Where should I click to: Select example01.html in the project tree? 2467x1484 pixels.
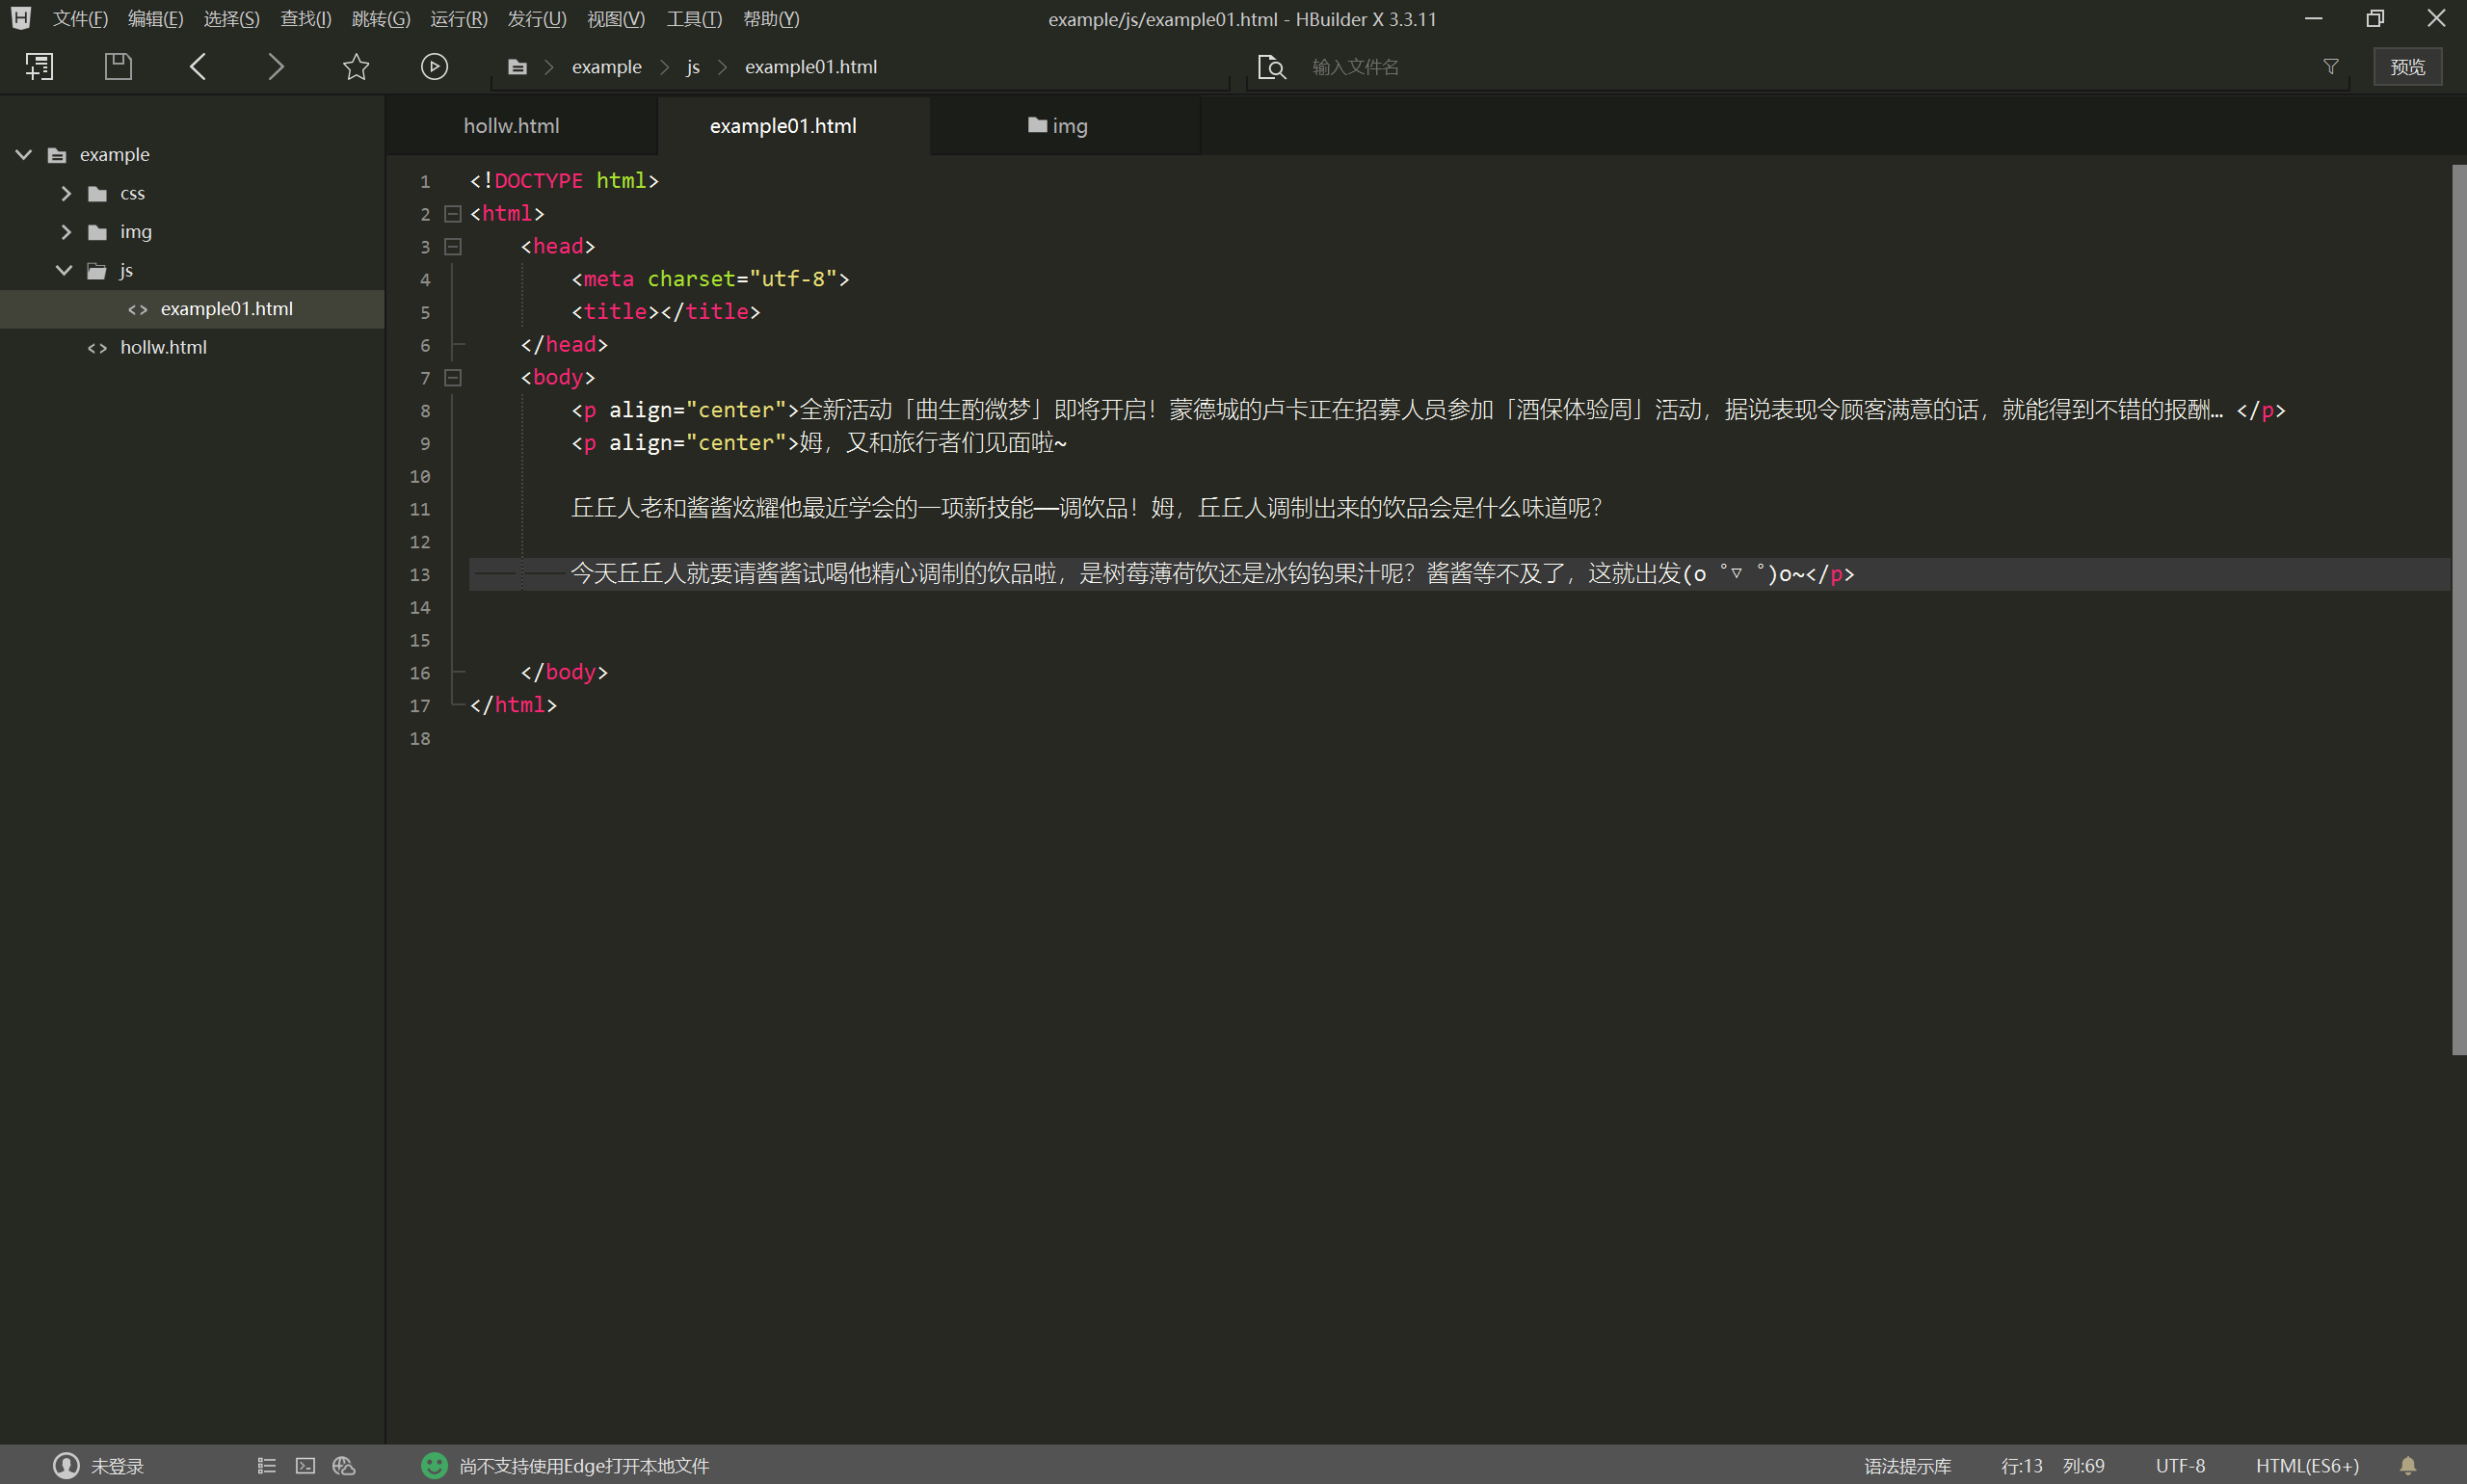coord(192,309)
